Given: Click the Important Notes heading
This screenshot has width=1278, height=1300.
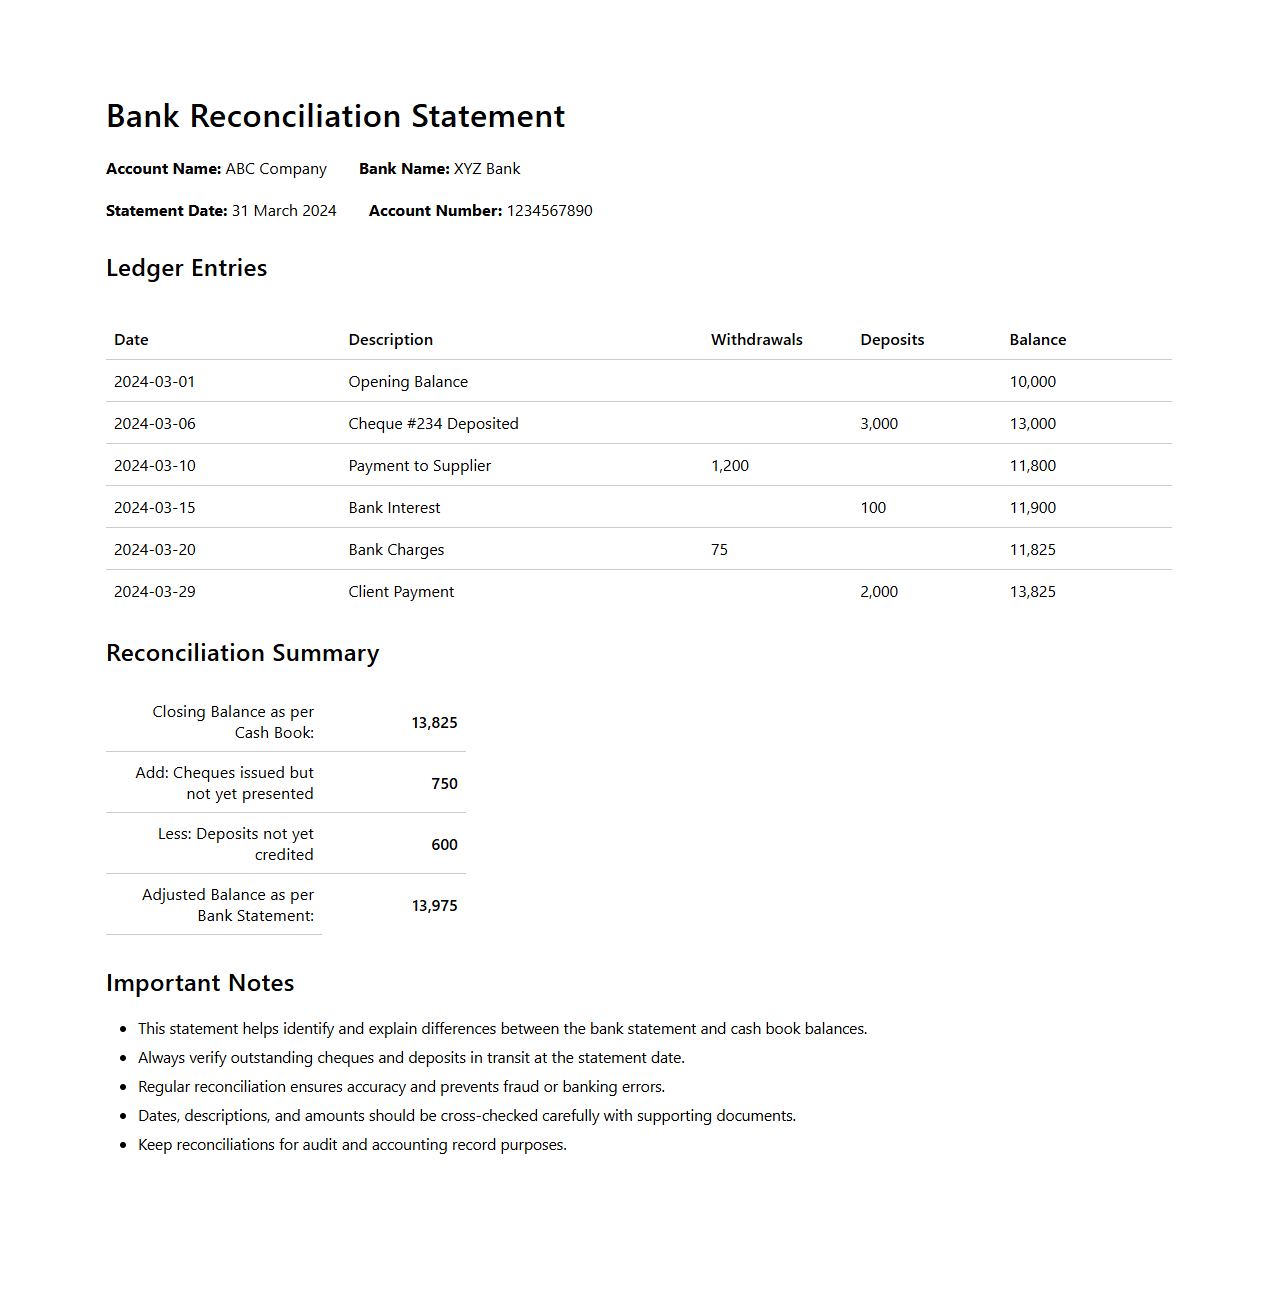Looking at the screenshot, I should pos(200,983).
